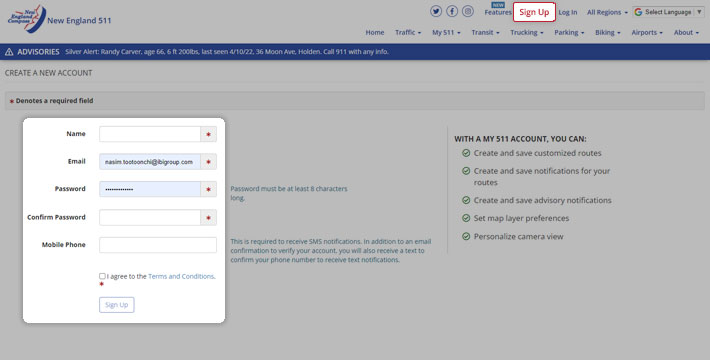Go to the Home menu item
The height and width of the screenshot is (360, 710).
point(374,33)
